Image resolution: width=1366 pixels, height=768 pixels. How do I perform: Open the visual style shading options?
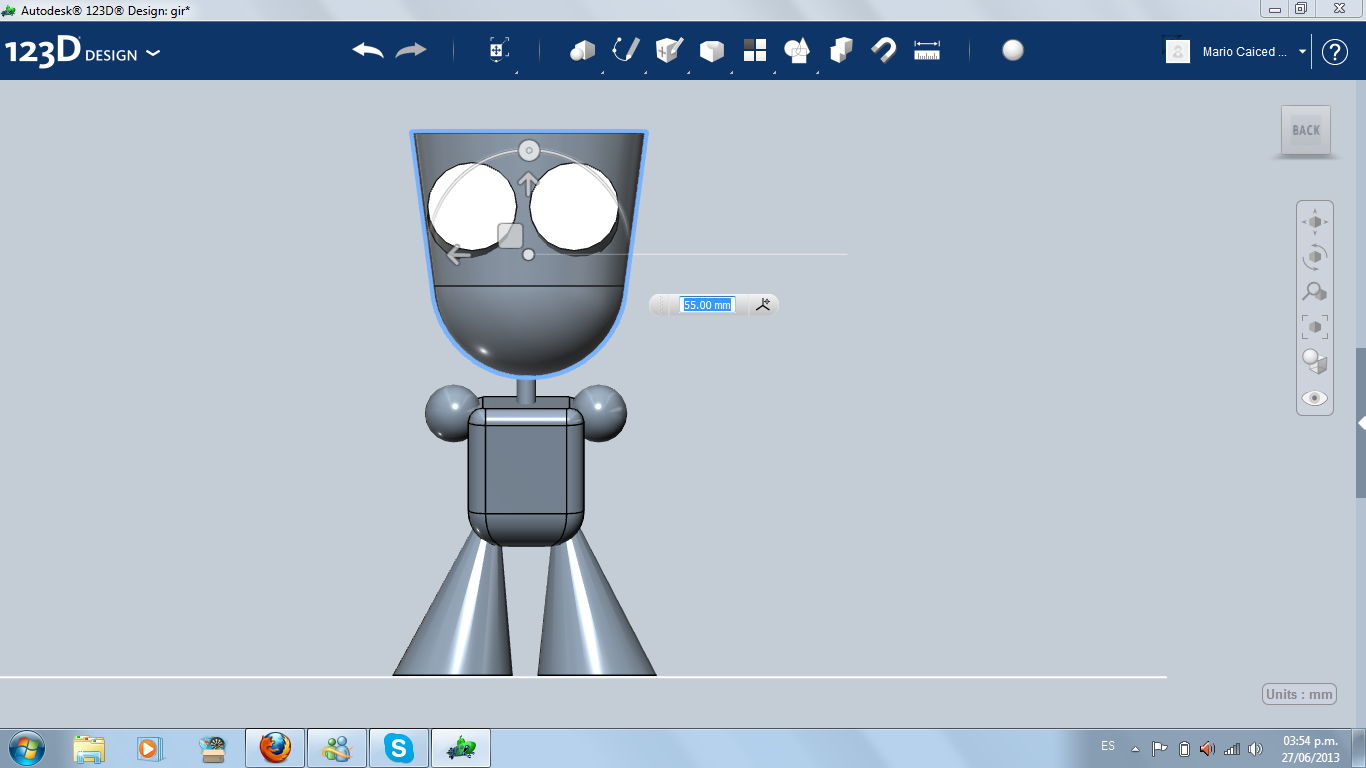1315,362
